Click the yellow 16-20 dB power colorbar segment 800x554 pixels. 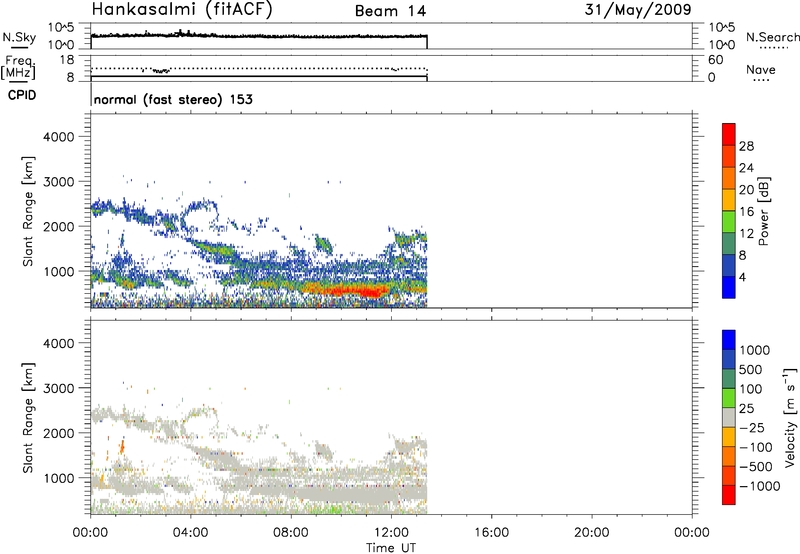[x=729, y=200]
